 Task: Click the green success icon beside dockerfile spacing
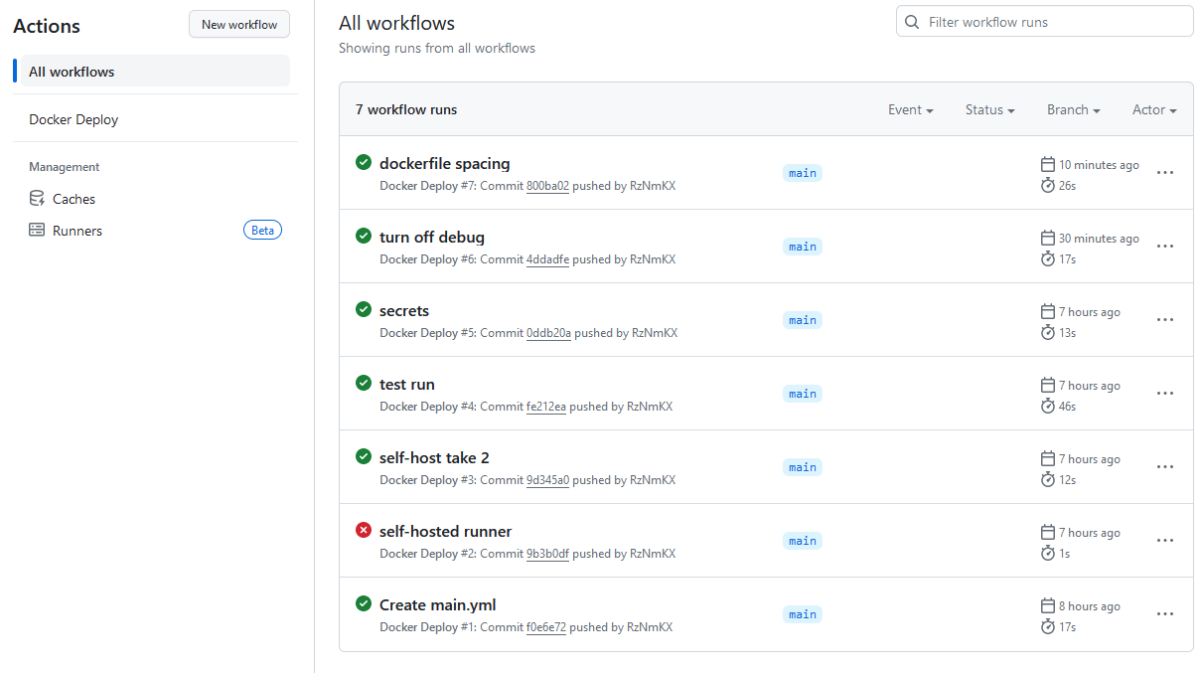[x=363, y=162]
